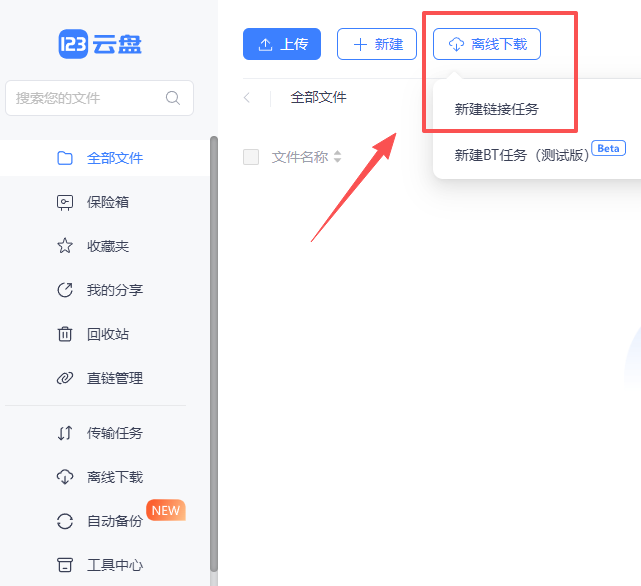Select 新建BT任务 (测试版) menu entry
Image resolution: width=641 pixels, height=586 pixels.
pyautogui.click(x=522, y=155)
